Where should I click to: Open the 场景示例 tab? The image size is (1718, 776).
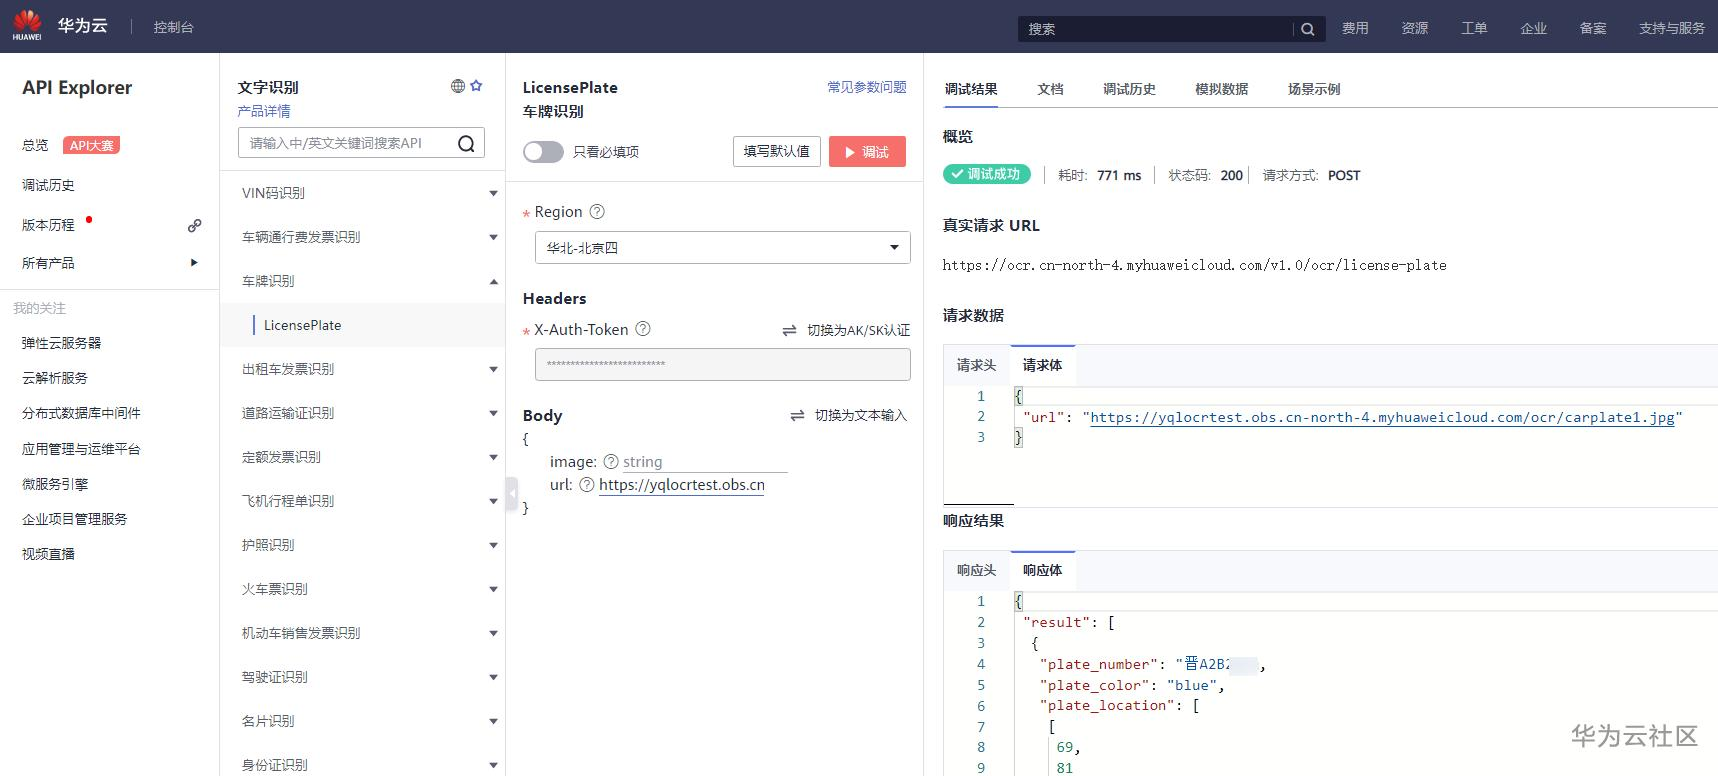(x=1314, y=89)
